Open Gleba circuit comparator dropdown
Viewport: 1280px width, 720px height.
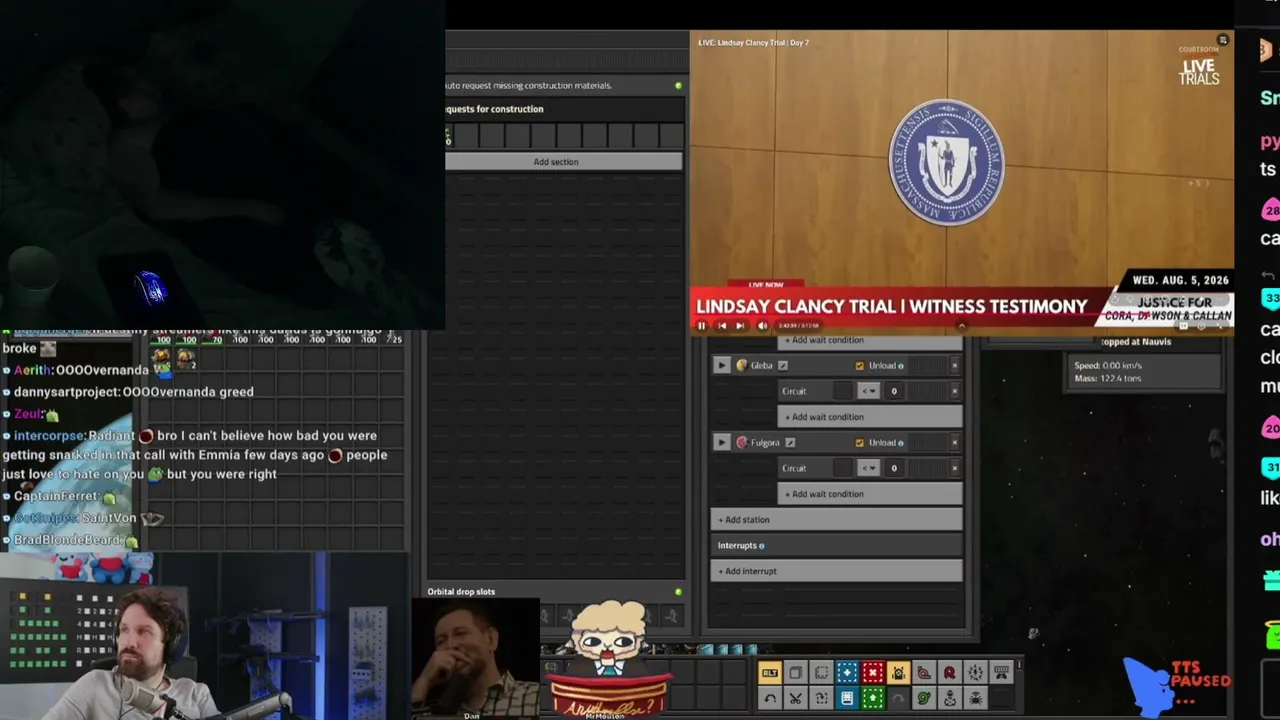(x=868, y=391)
